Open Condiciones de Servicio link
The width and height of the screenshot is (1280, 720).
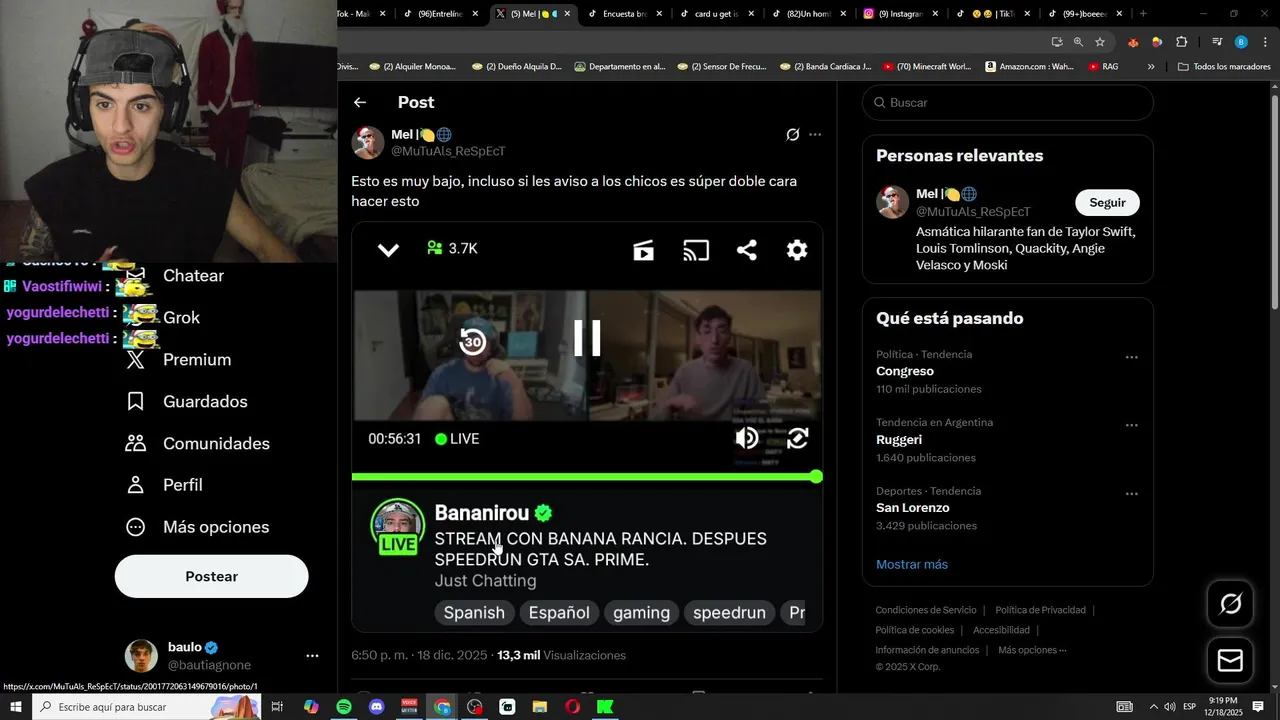[x=926, y=610]
